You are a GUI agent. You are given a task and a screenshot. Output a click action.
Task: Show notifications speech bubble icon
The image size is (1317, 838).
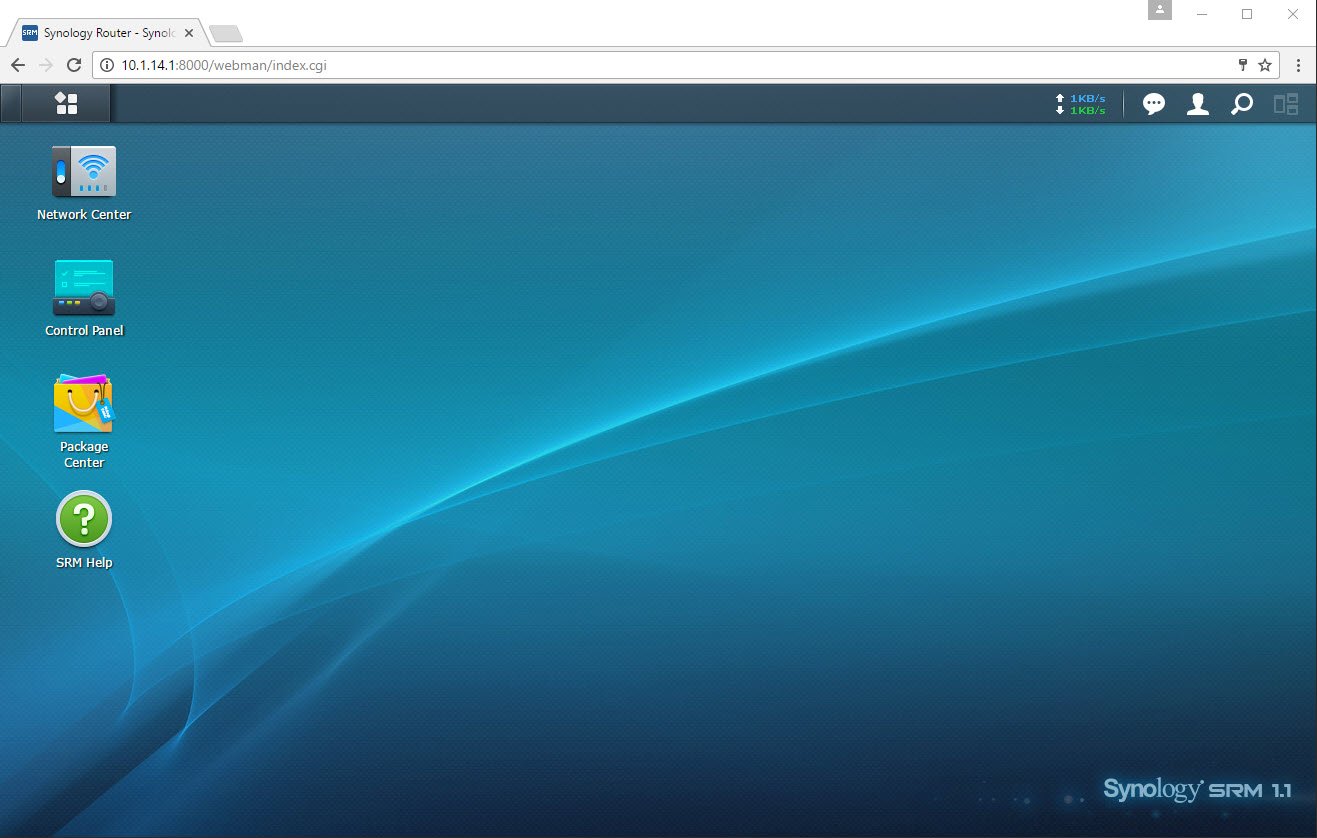[x=1154, y=104]
